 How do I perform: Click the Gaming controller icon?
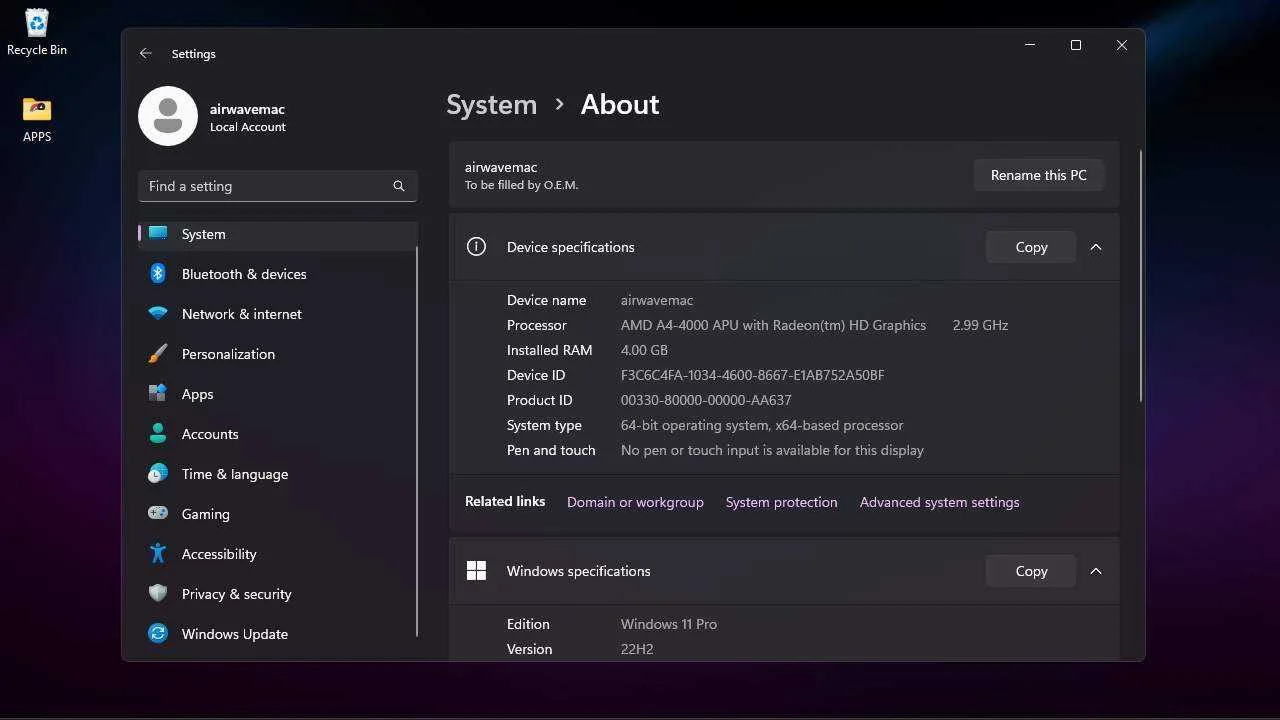[x=158, y=514]
